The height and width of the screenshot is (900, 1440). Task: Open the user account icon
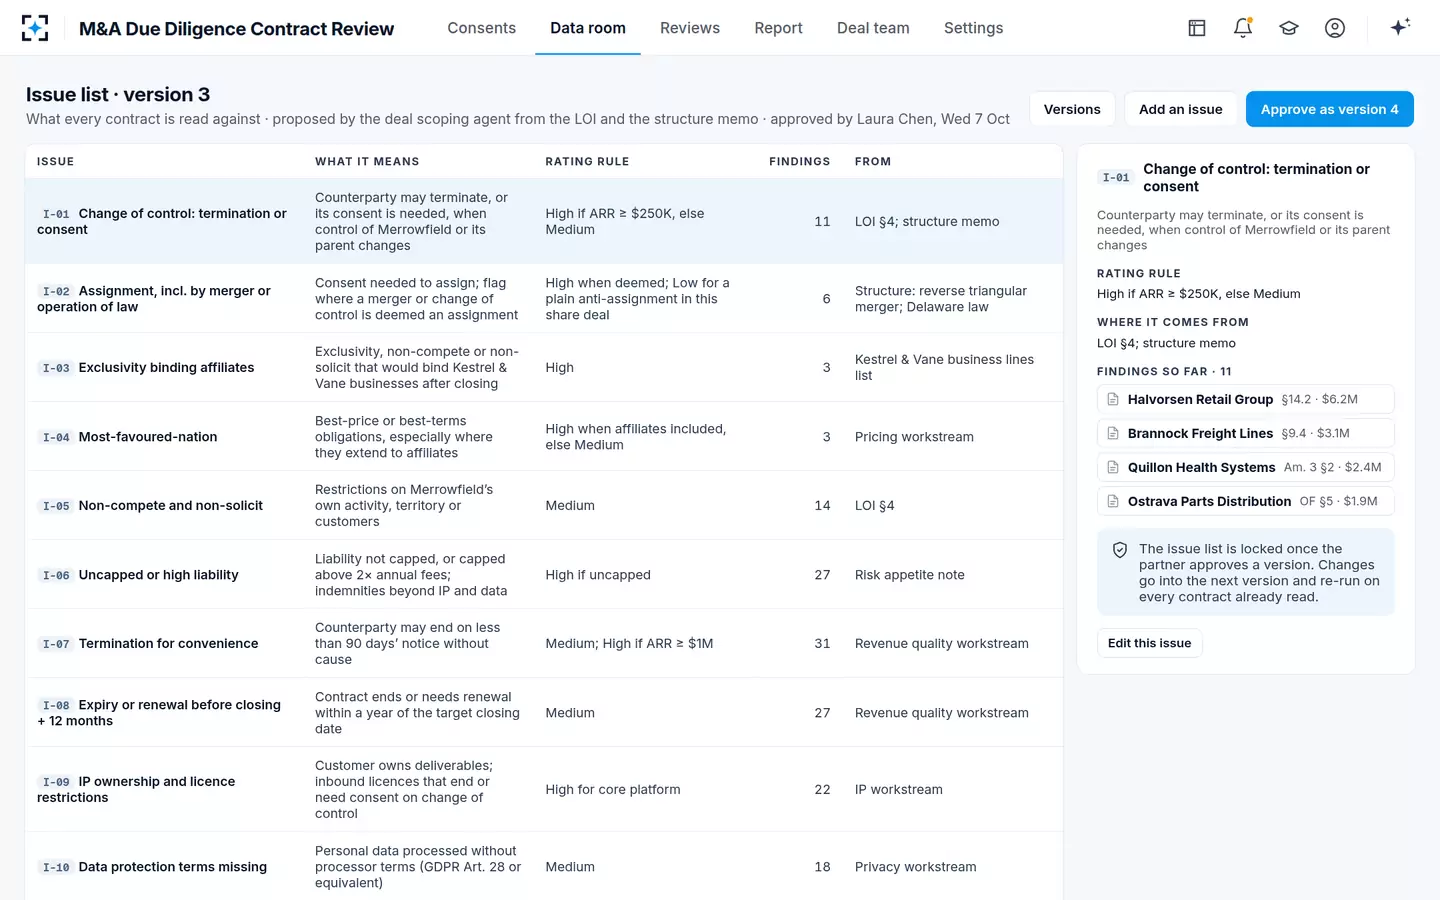pos(1335,28)
